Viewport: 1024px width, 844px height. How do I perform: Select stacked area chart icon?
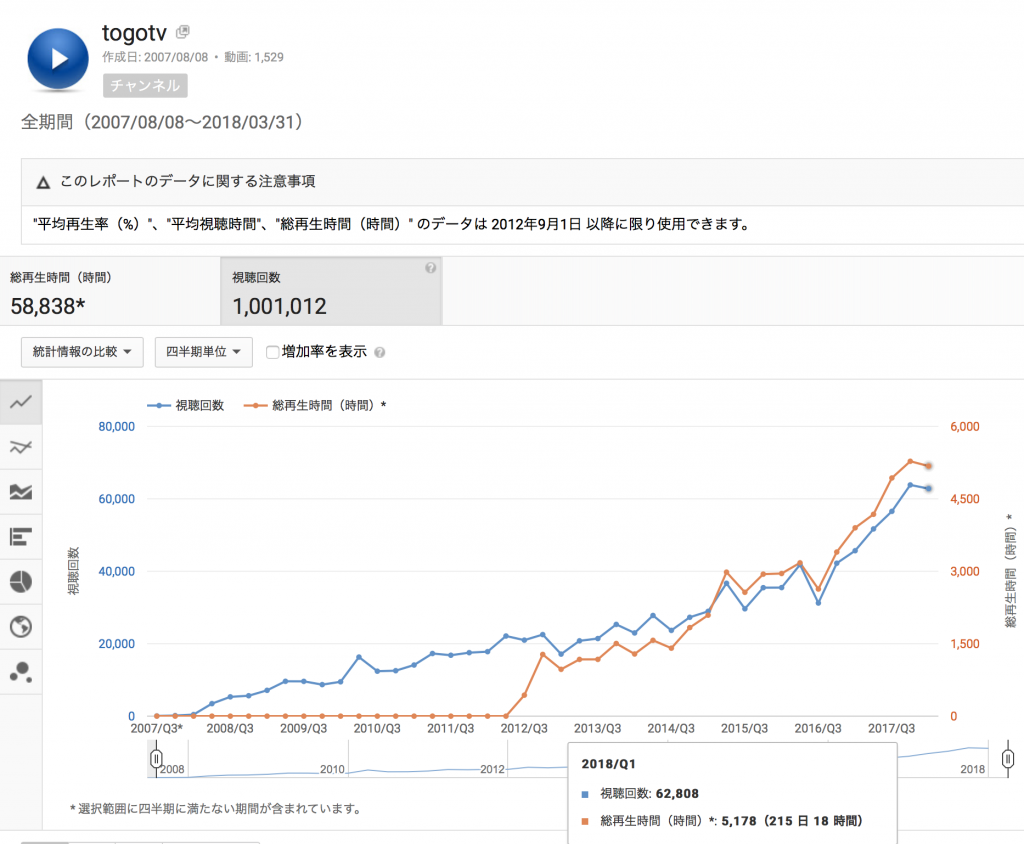tap(21, 492)
